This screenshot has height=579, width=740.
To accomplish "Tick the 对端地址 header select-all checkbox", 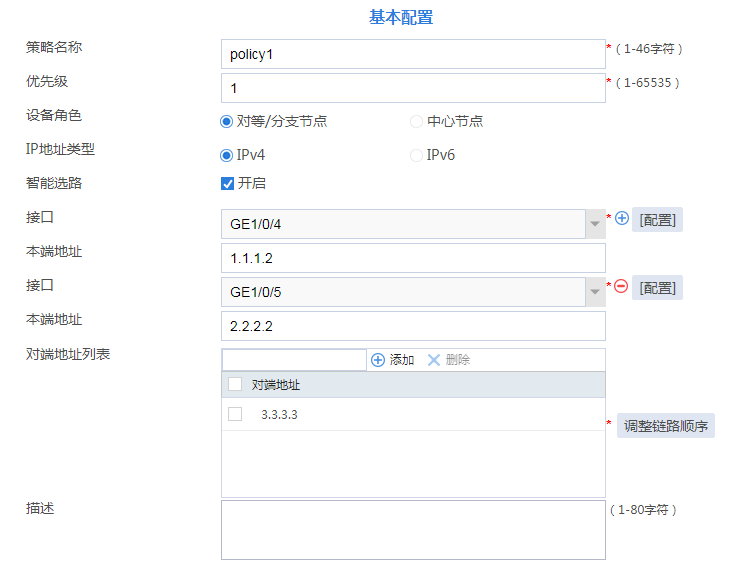I will 235,384.
